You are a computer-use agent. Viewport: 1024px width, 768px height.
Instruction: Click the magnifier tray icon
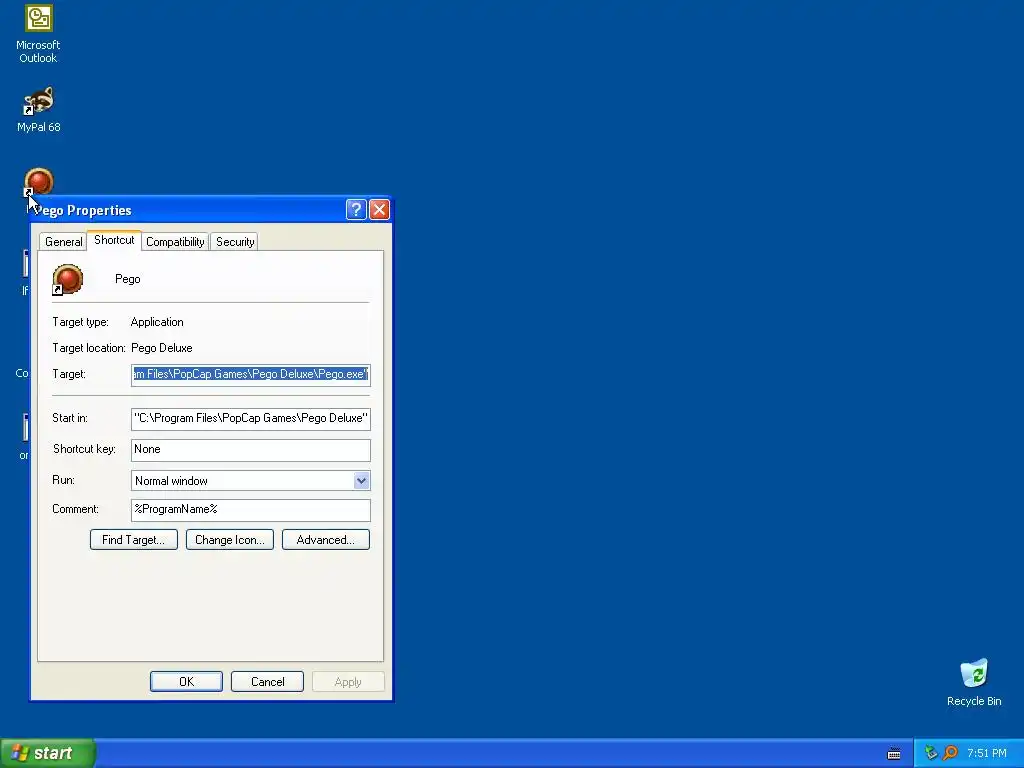point(950,753)
